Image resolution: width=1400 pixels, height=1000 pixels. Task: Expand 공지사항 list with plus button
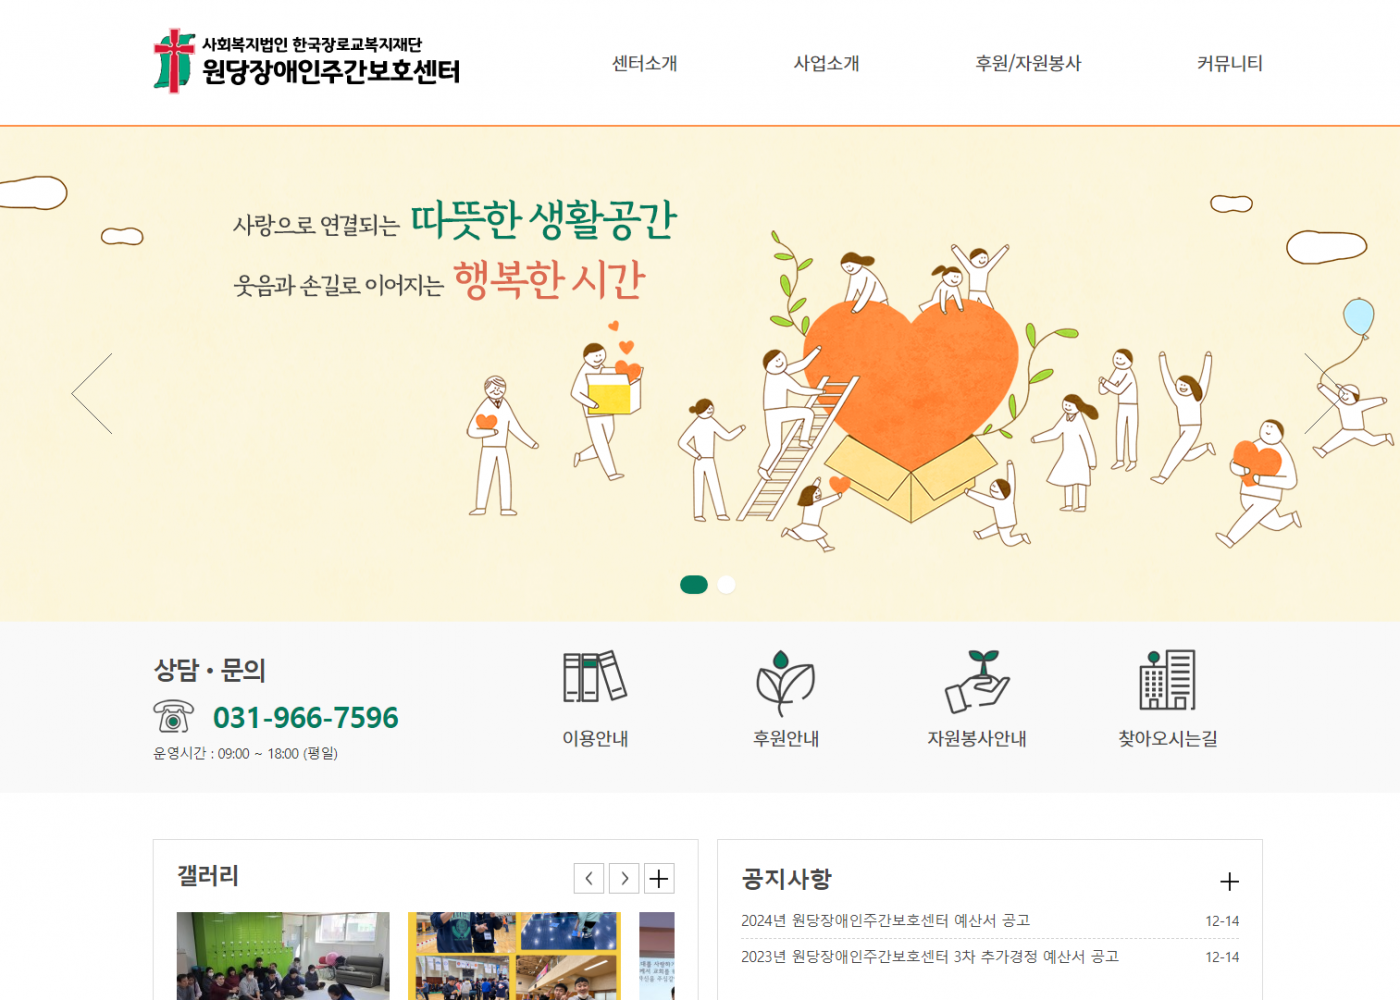[1229, 881]
